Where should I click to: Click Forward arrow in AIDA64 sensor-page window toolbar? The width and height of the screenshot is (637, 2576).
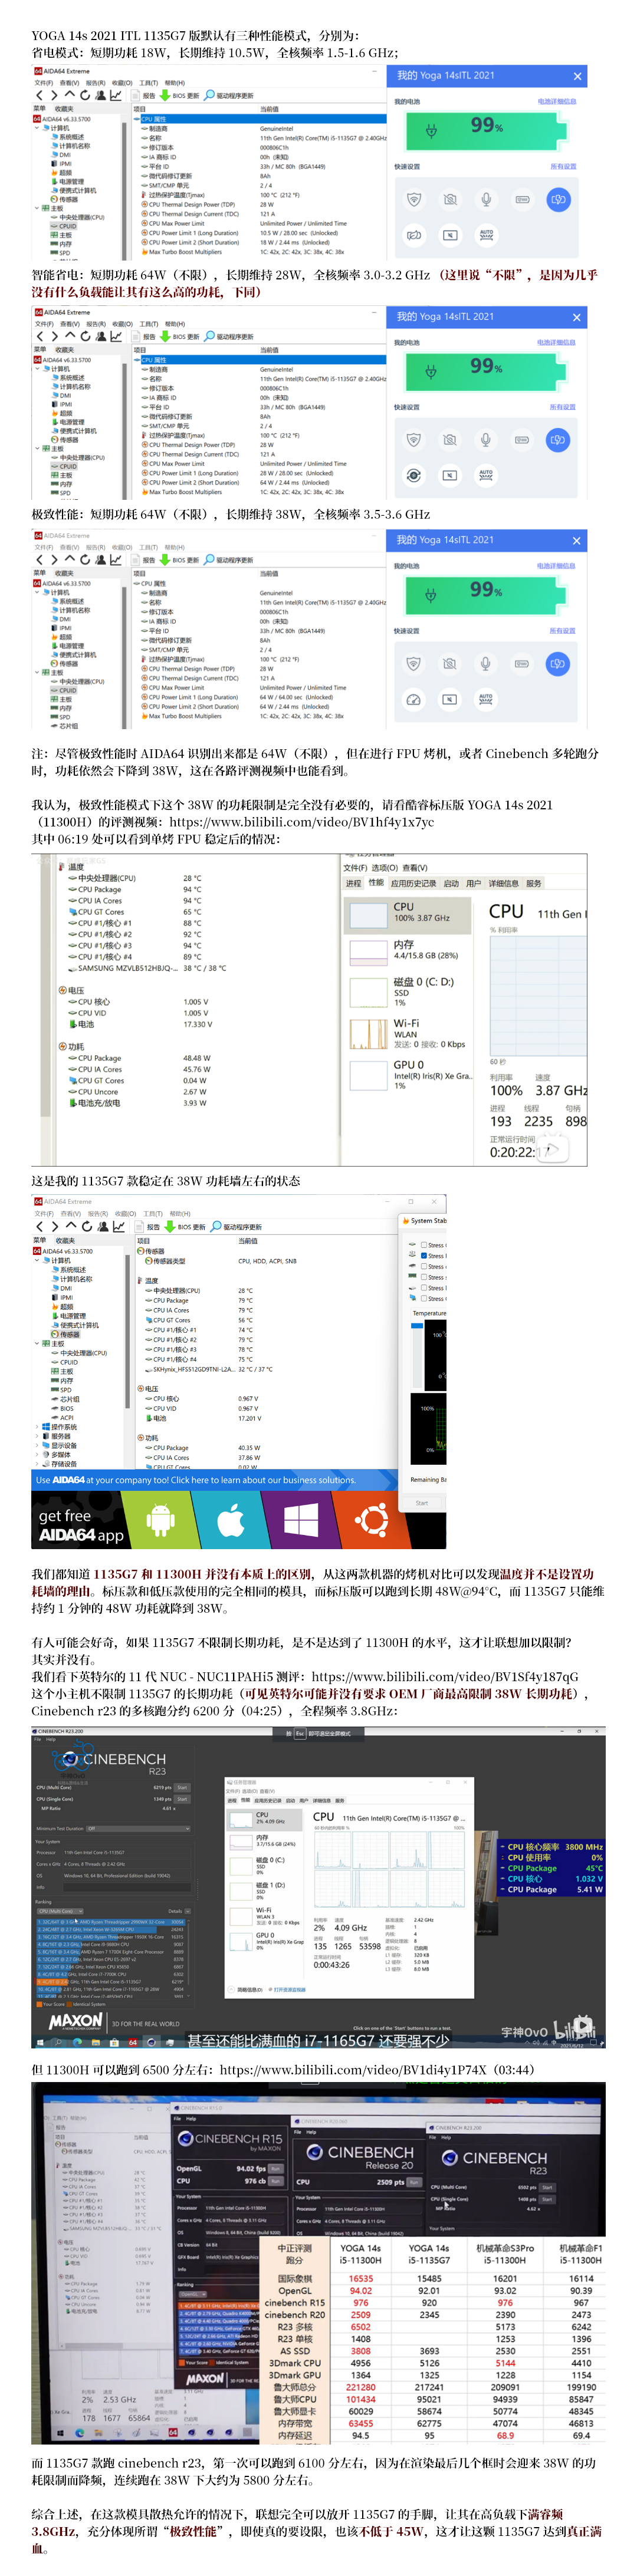pyautogui.click(x=56, y=1226)
